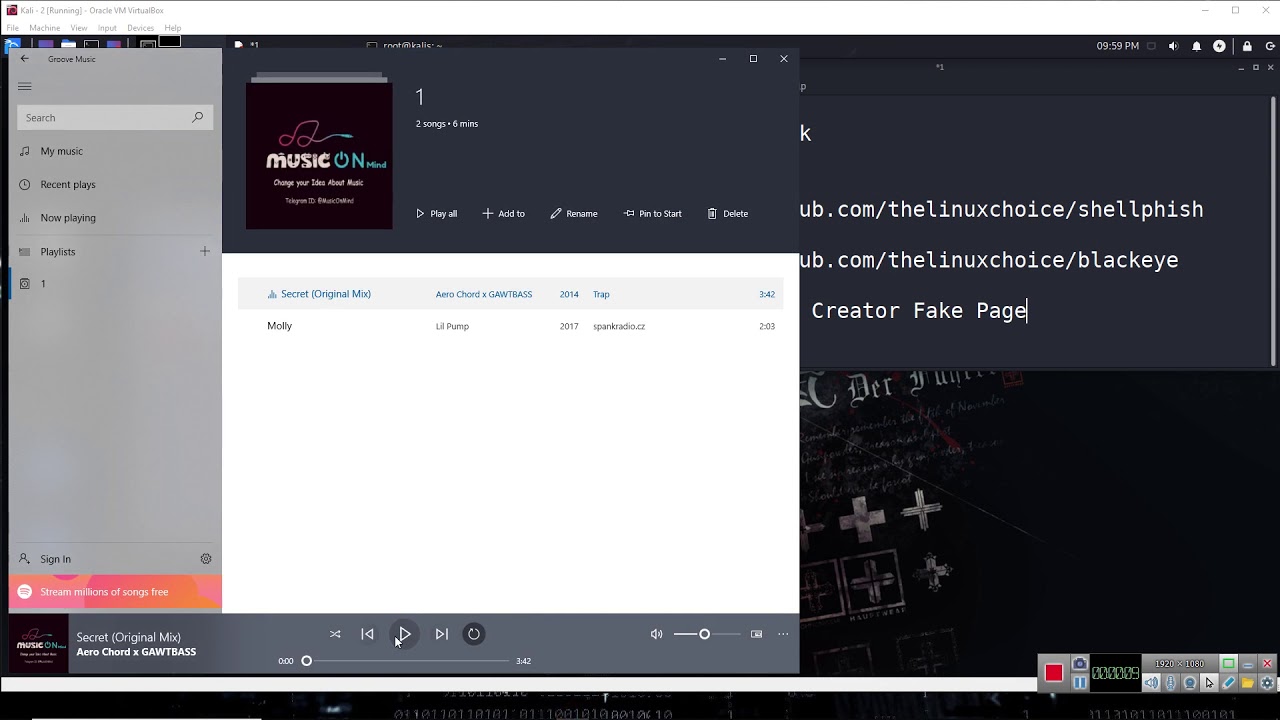Open the Playlists section
This screenshot has height=720, width=1280.
58,252
